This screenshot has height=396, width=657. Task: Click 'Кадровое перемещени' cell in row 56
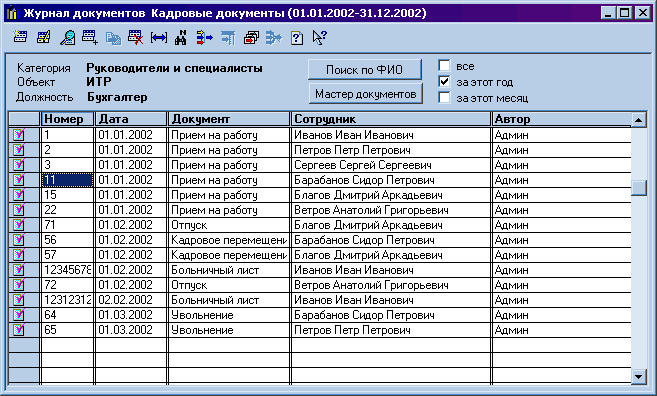tap(229, 240)
